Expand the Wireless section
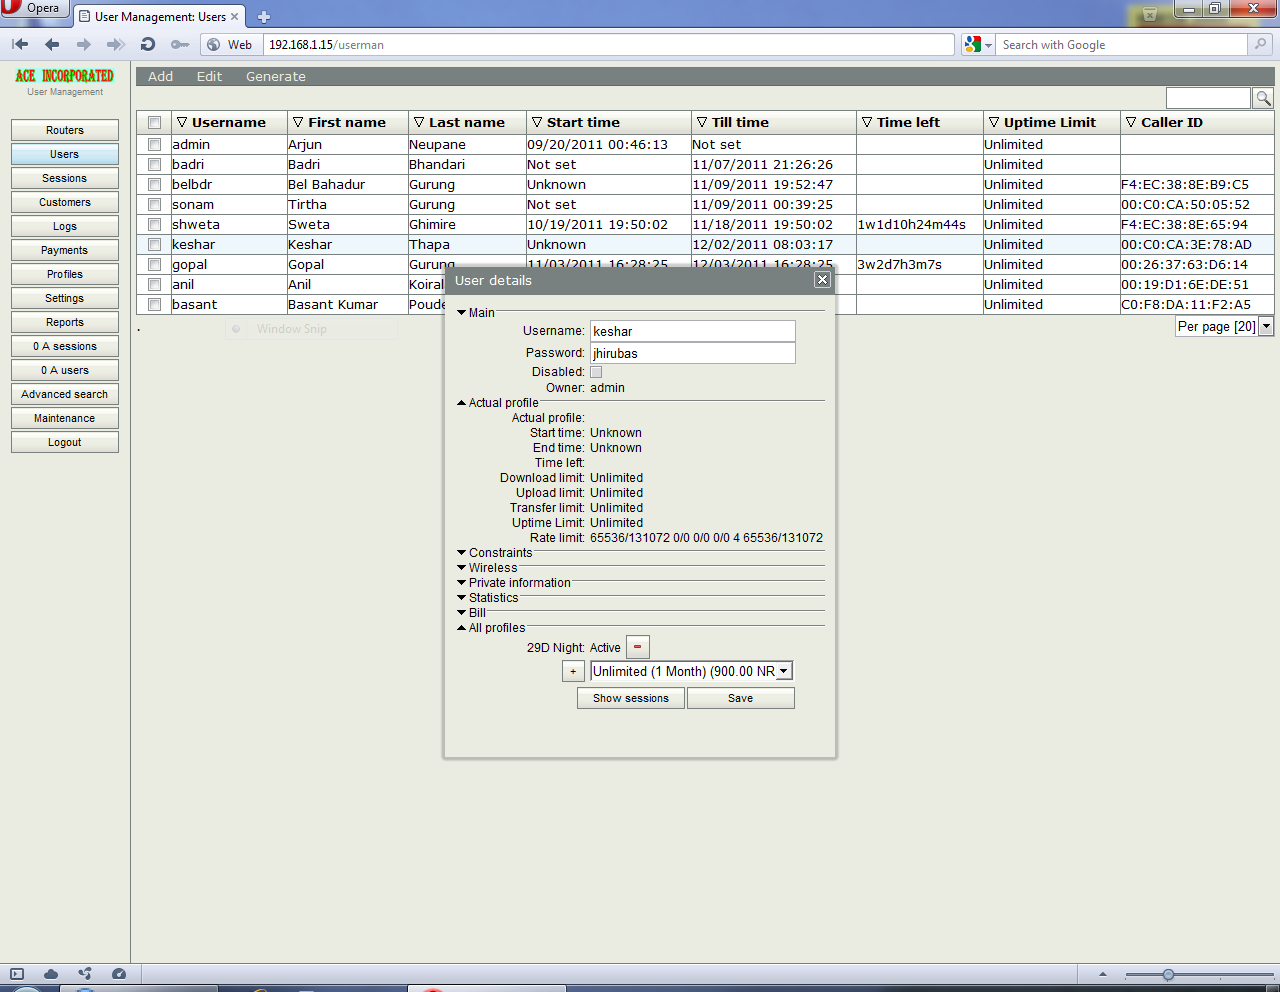The image size is (1280, 992). [x=488, y=568]
